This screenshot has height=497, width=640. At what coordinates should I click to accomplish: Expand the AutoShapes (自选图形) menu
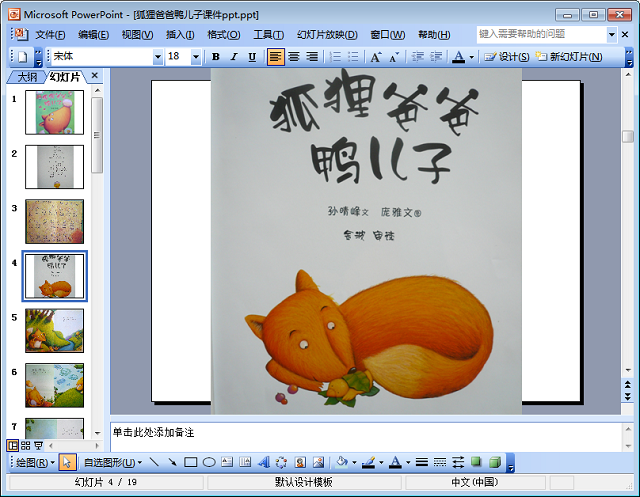tap(110, 462)
